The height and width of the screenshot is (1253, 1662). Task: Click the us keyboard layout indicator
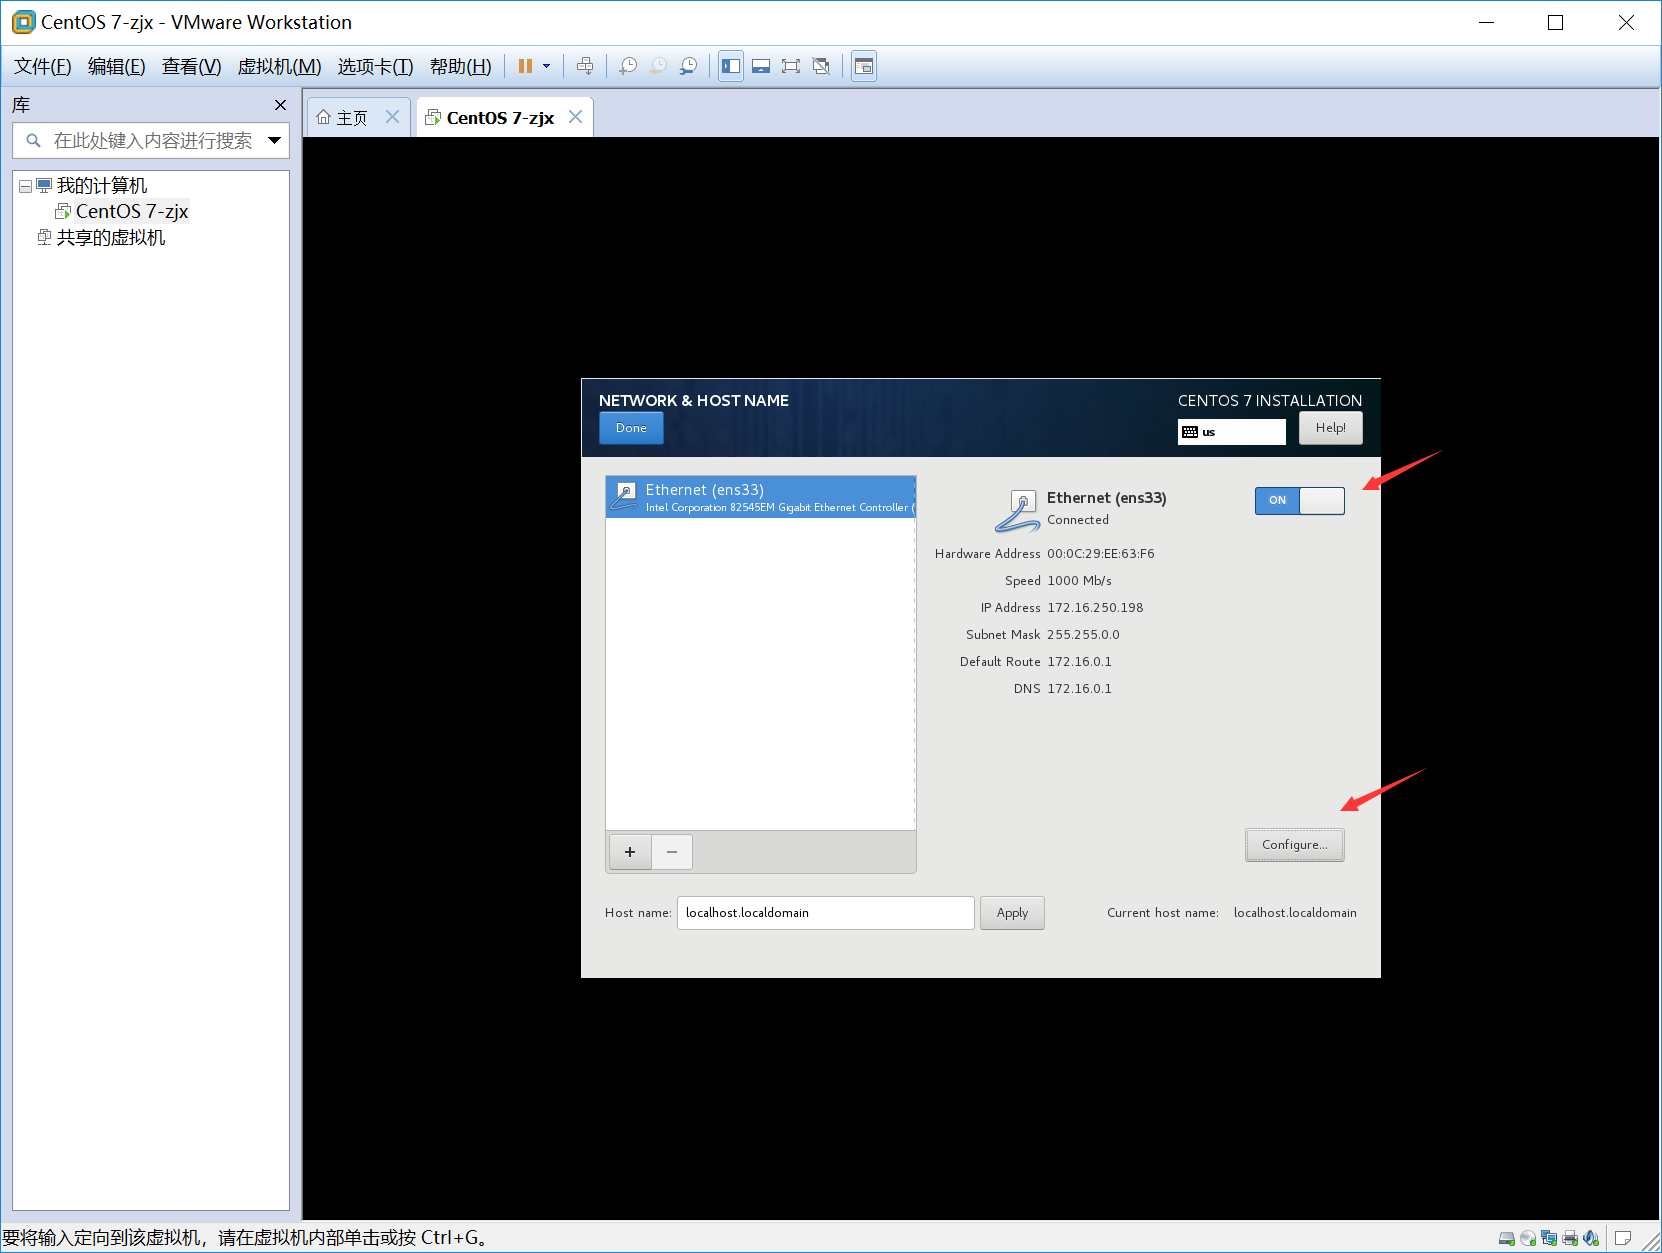tap(1231, 432)
